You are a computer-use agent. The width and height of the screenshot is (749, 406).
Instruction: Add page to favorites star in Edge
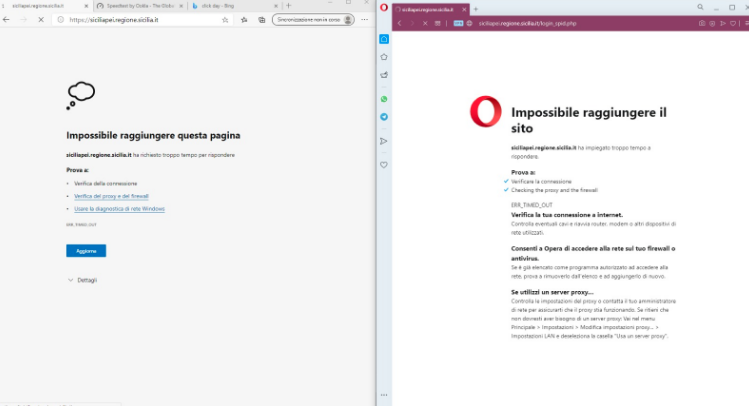click(225, 20)
